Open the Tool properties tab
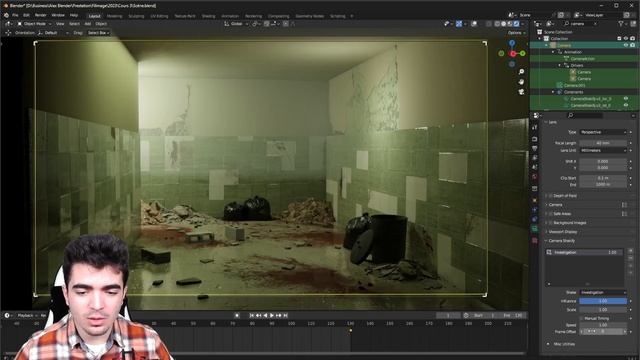This screenshot has width=640, height=360. [x=535, y=128]
